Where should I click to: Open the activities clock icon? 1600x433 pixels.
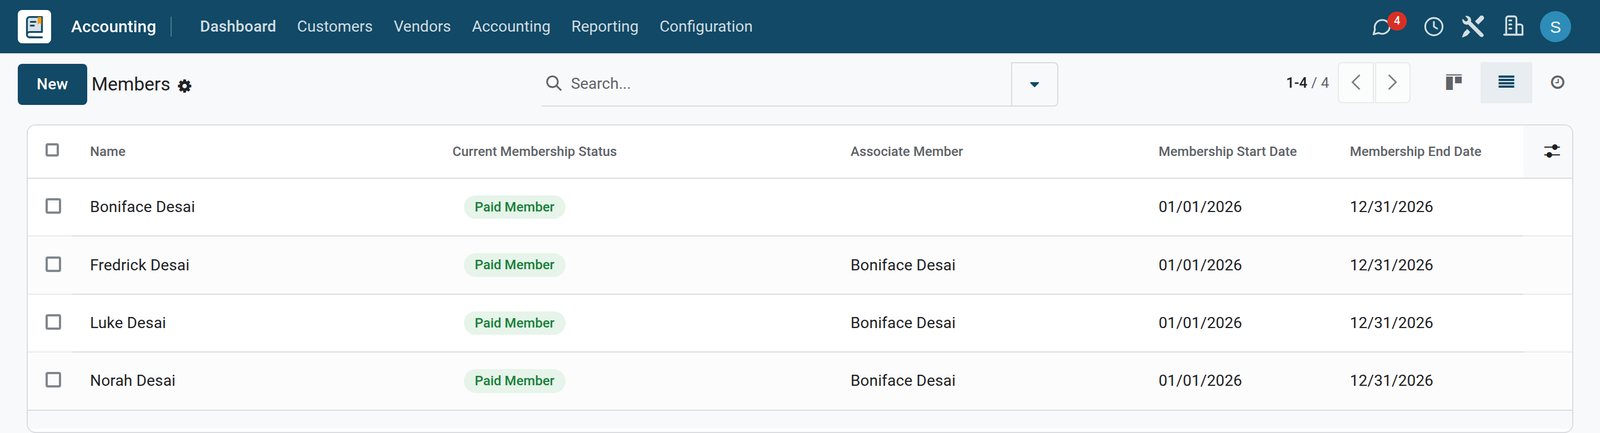point(1434,27)
